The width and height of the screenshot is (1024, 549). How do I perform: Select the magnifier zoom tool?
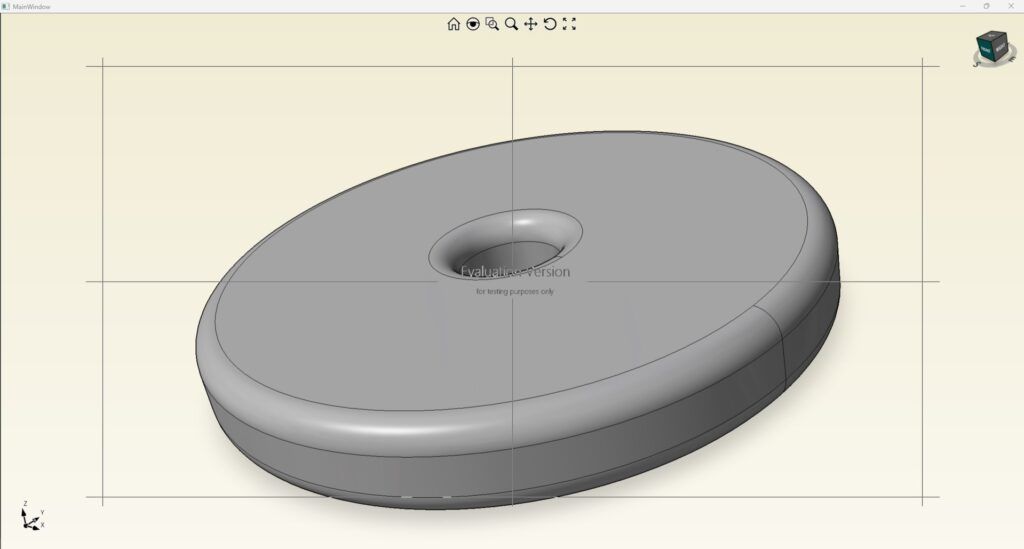point(511,24)
